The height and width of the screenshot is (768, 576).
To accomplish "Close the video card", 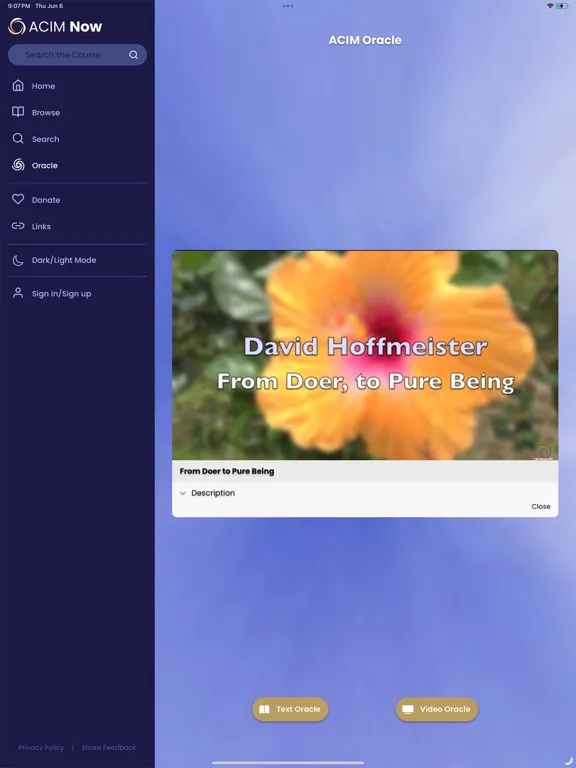I will pyautogui.click(x=541, y=506).
